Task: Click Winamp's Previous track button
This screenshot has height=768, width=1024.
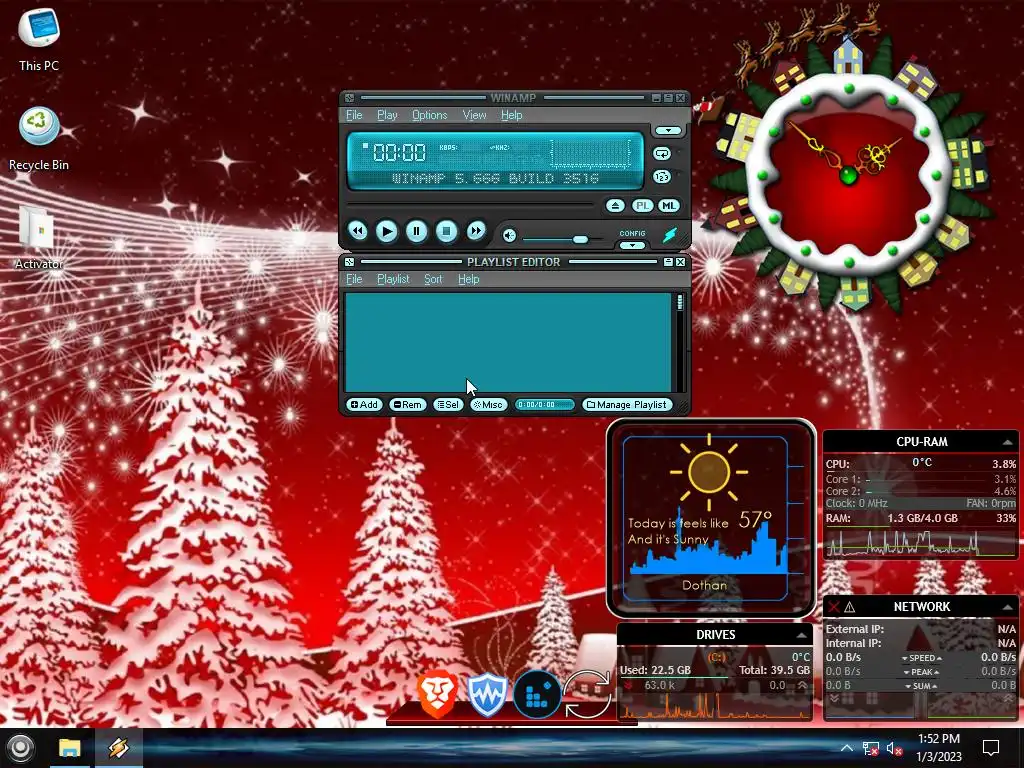Action: [357, 231]
